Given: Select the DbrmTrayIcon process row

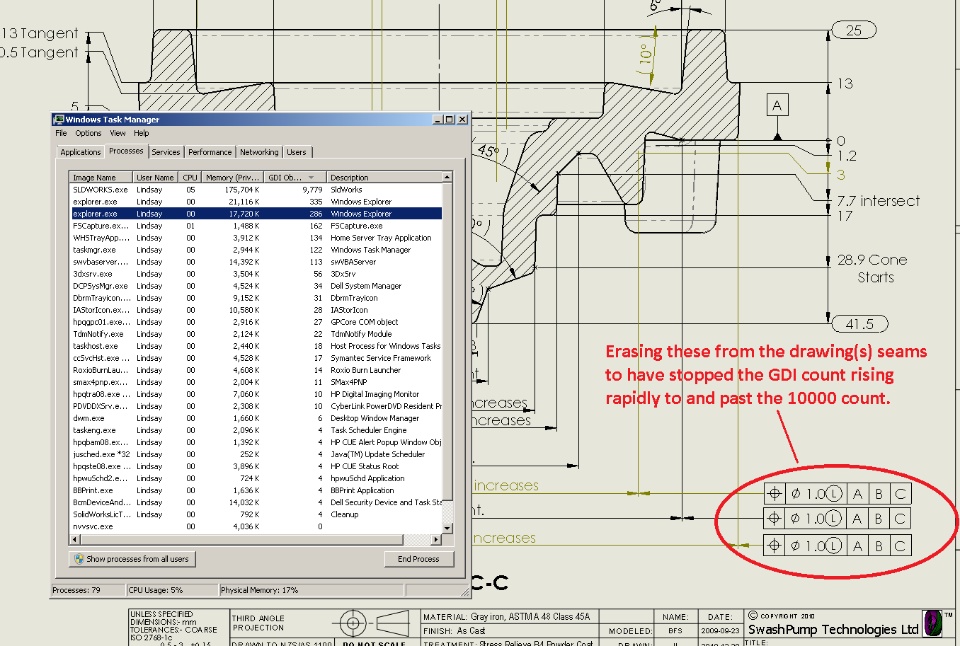Looking at the screenshot, I should click(x=255, y=298).
